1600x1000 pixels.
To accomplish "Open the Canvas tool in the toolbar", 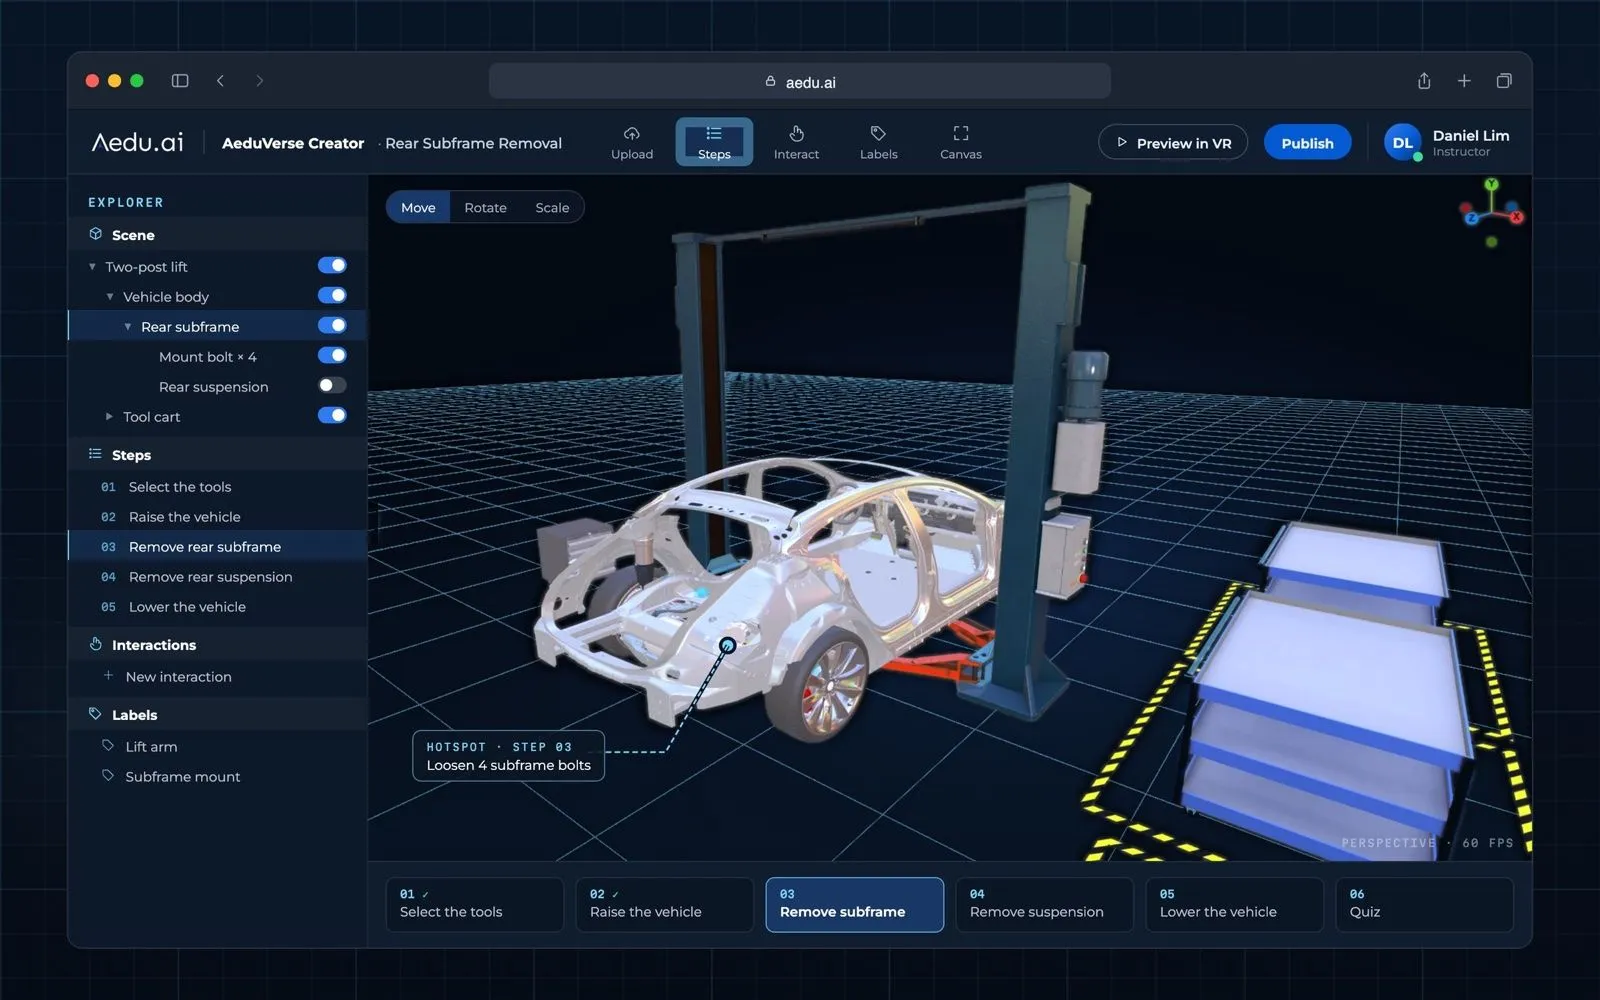I will [x=960, y=143].
